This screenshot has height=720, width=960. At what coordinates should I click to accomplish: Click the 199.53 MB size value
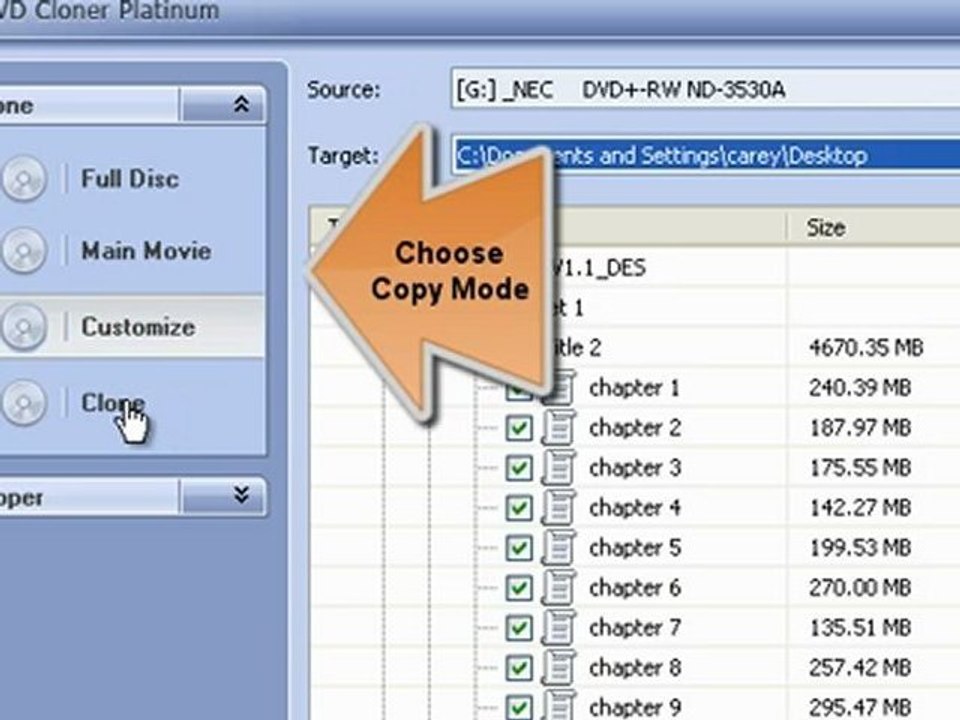tap(860, 548)
